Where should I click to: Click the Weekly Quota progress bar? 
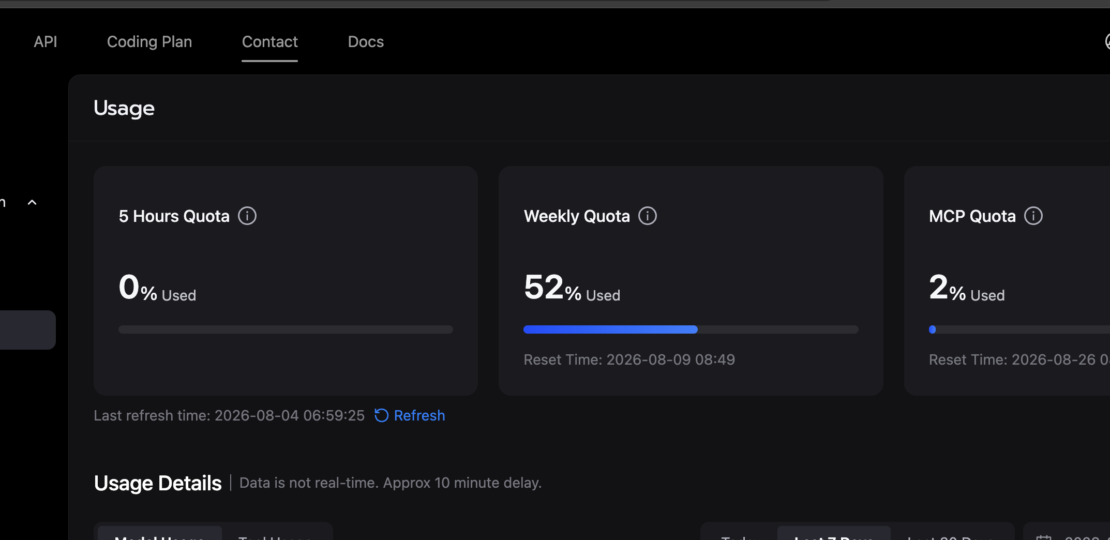coord(691,330)
